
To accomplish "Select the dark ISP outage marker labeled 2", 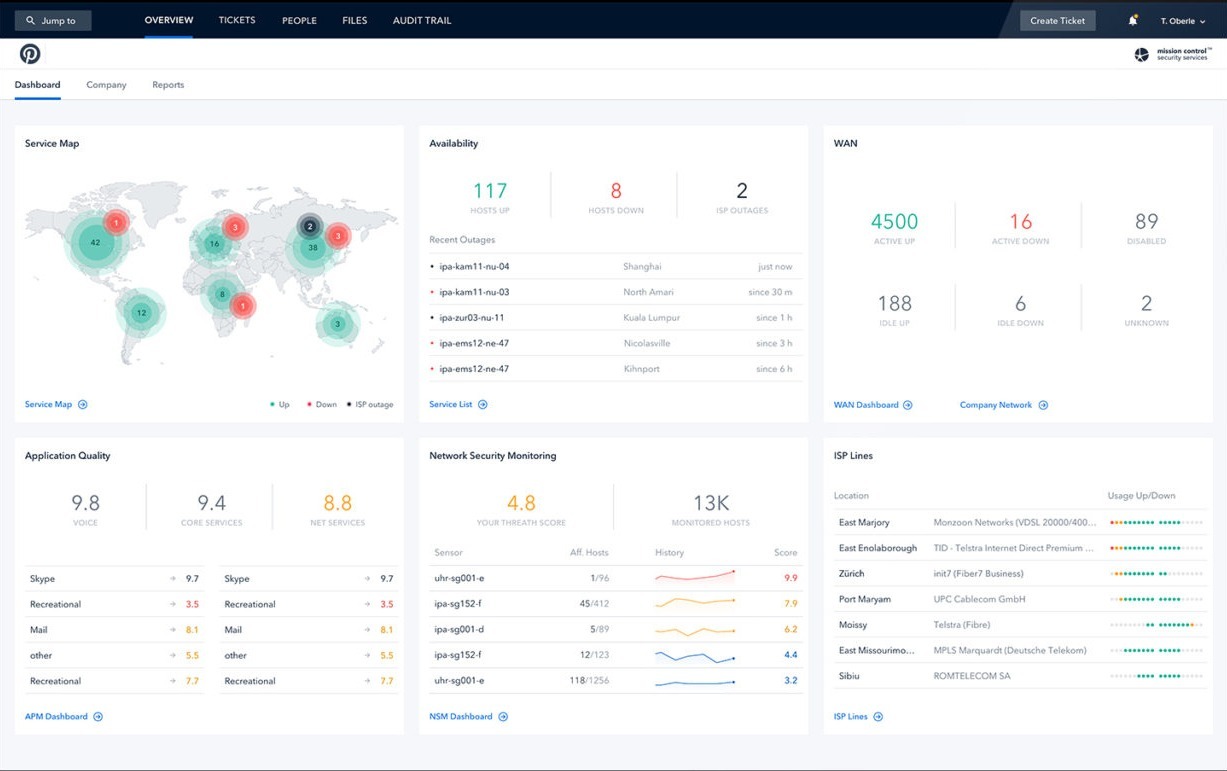I will [310, 227].
